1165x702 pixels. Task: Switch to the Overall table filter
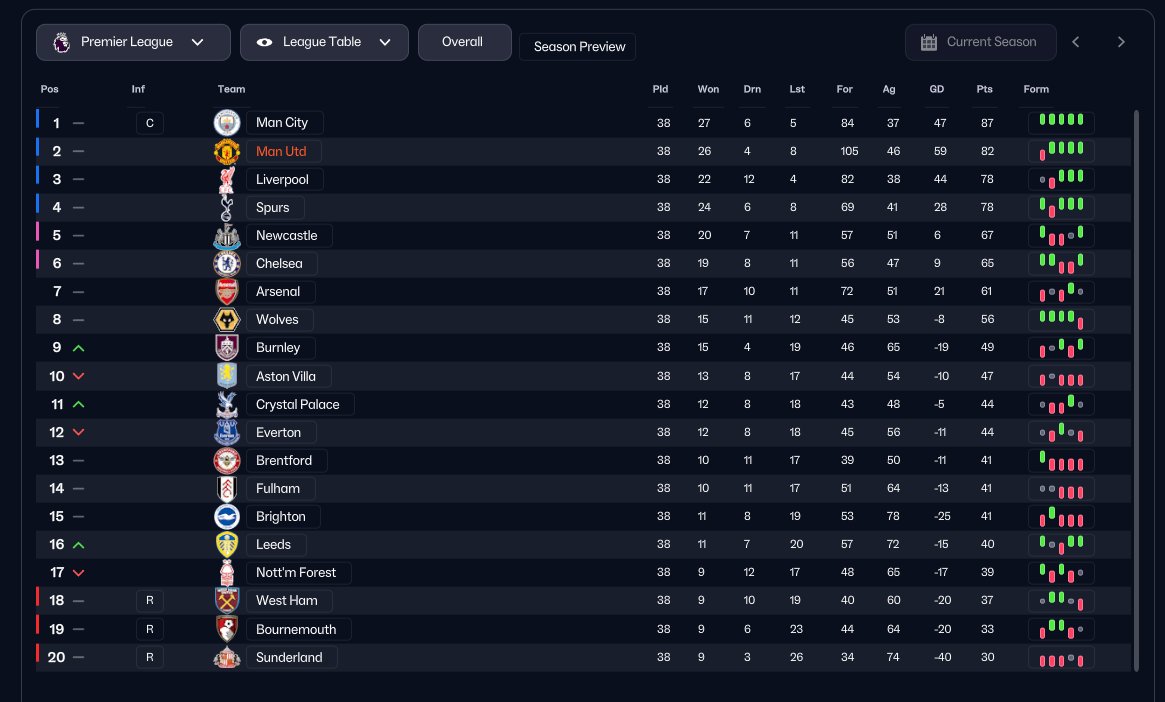pyautogui.click(x=464, y=42)
